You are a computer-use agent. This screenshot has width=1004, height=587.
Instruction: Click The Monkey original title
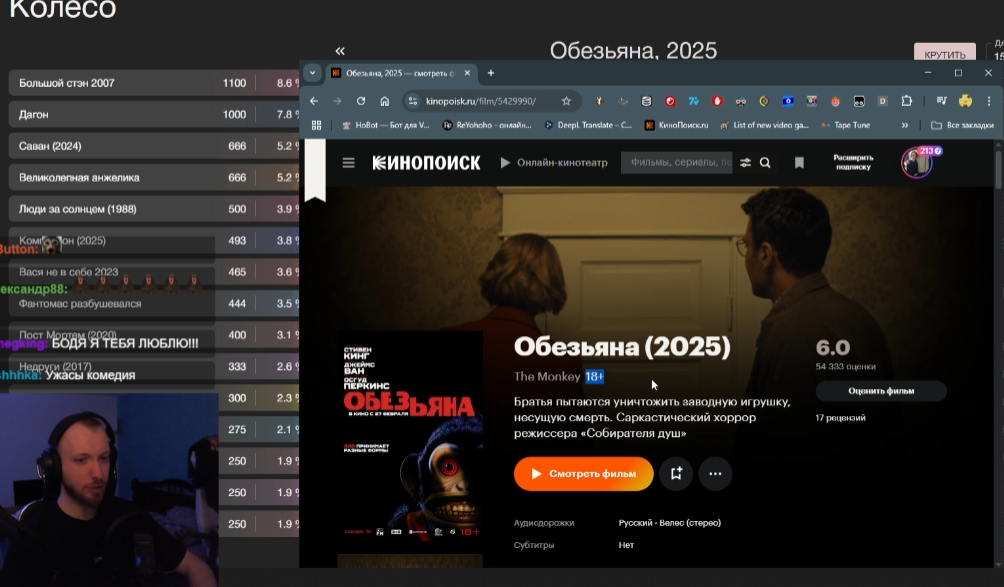click(547, 376)
